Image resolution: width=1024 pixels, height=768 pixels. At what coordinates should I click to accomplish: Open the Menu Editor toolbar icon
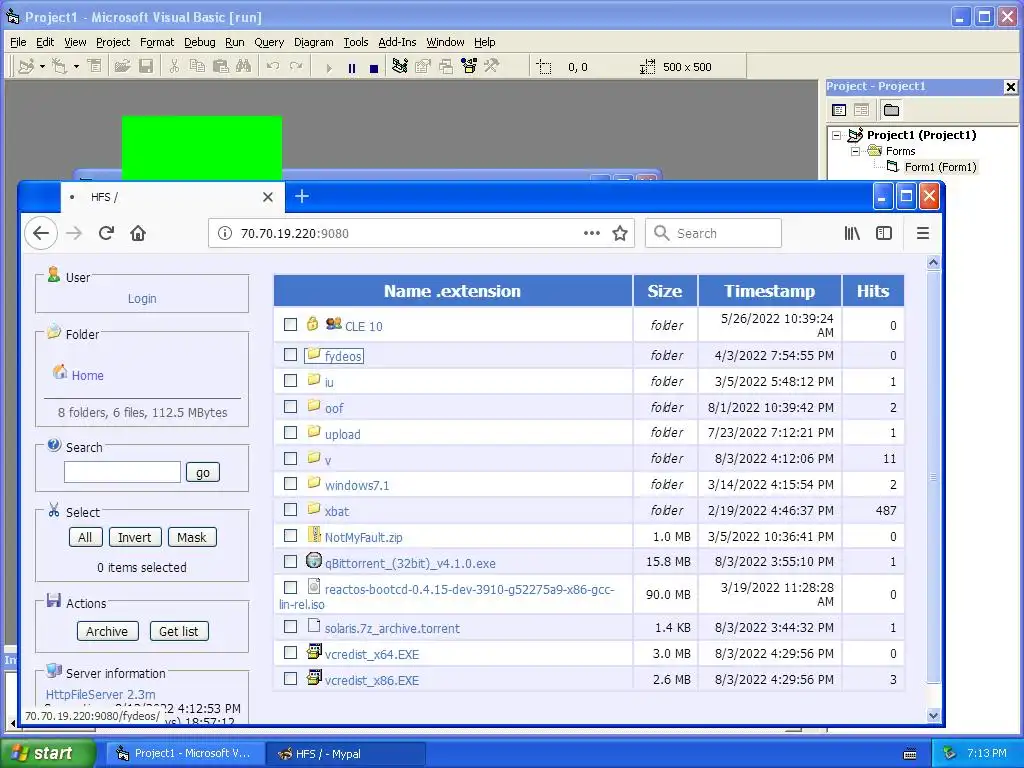(x=95, y=67)
